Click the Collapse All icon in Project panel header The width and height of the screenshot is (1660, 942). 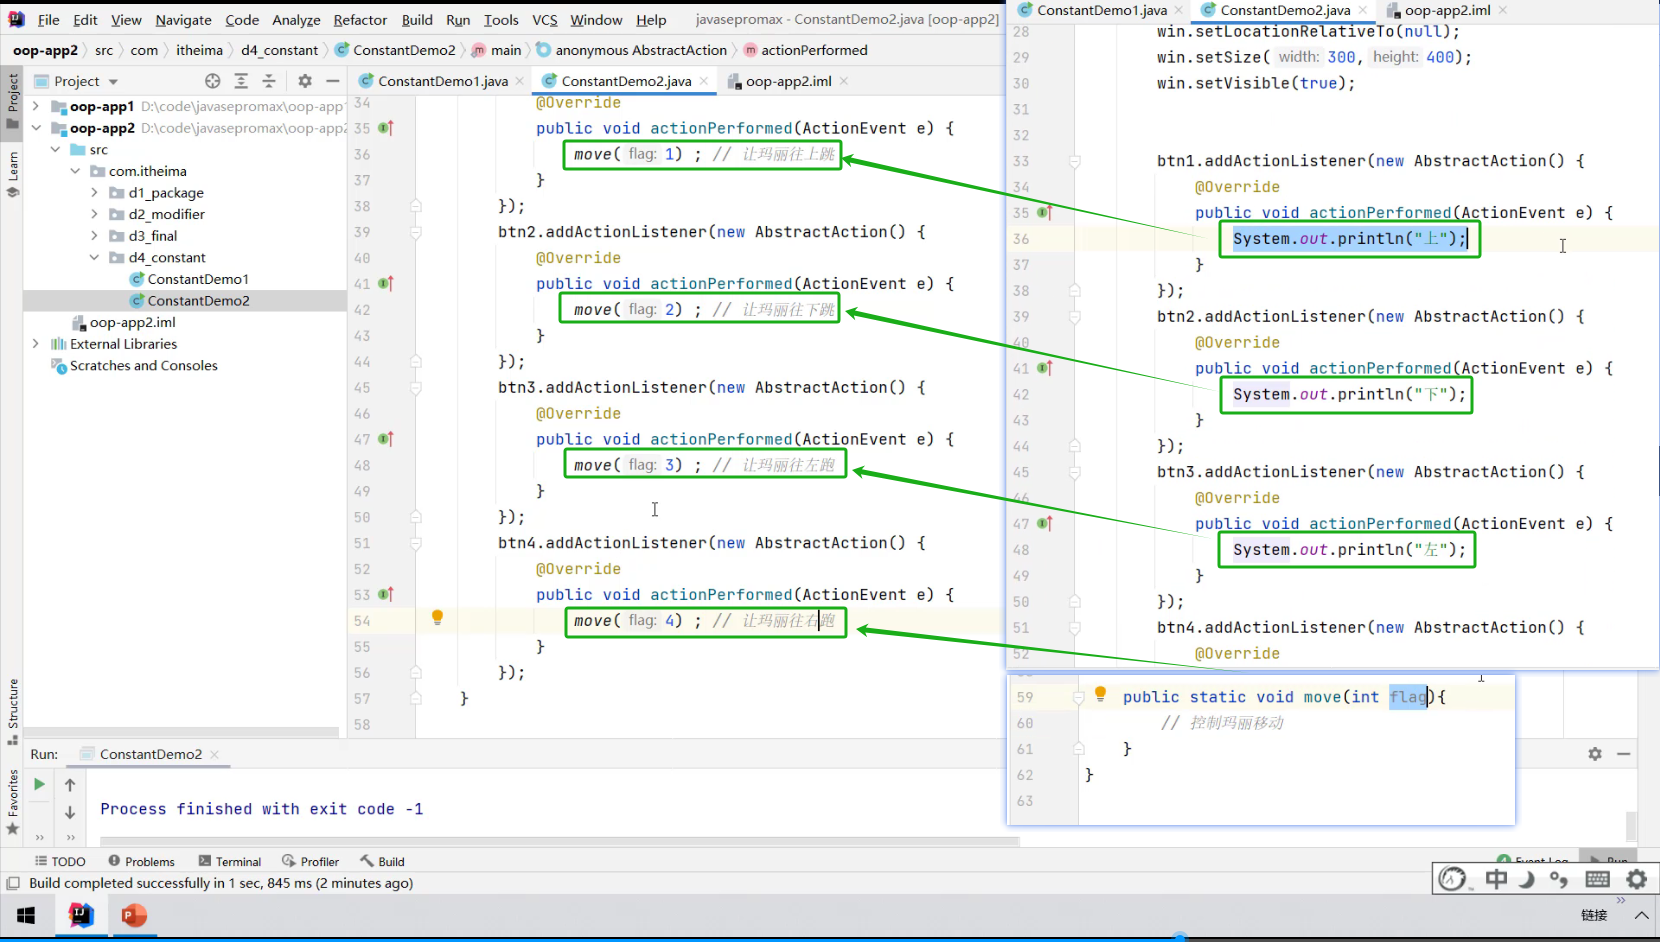coord(269,81)
